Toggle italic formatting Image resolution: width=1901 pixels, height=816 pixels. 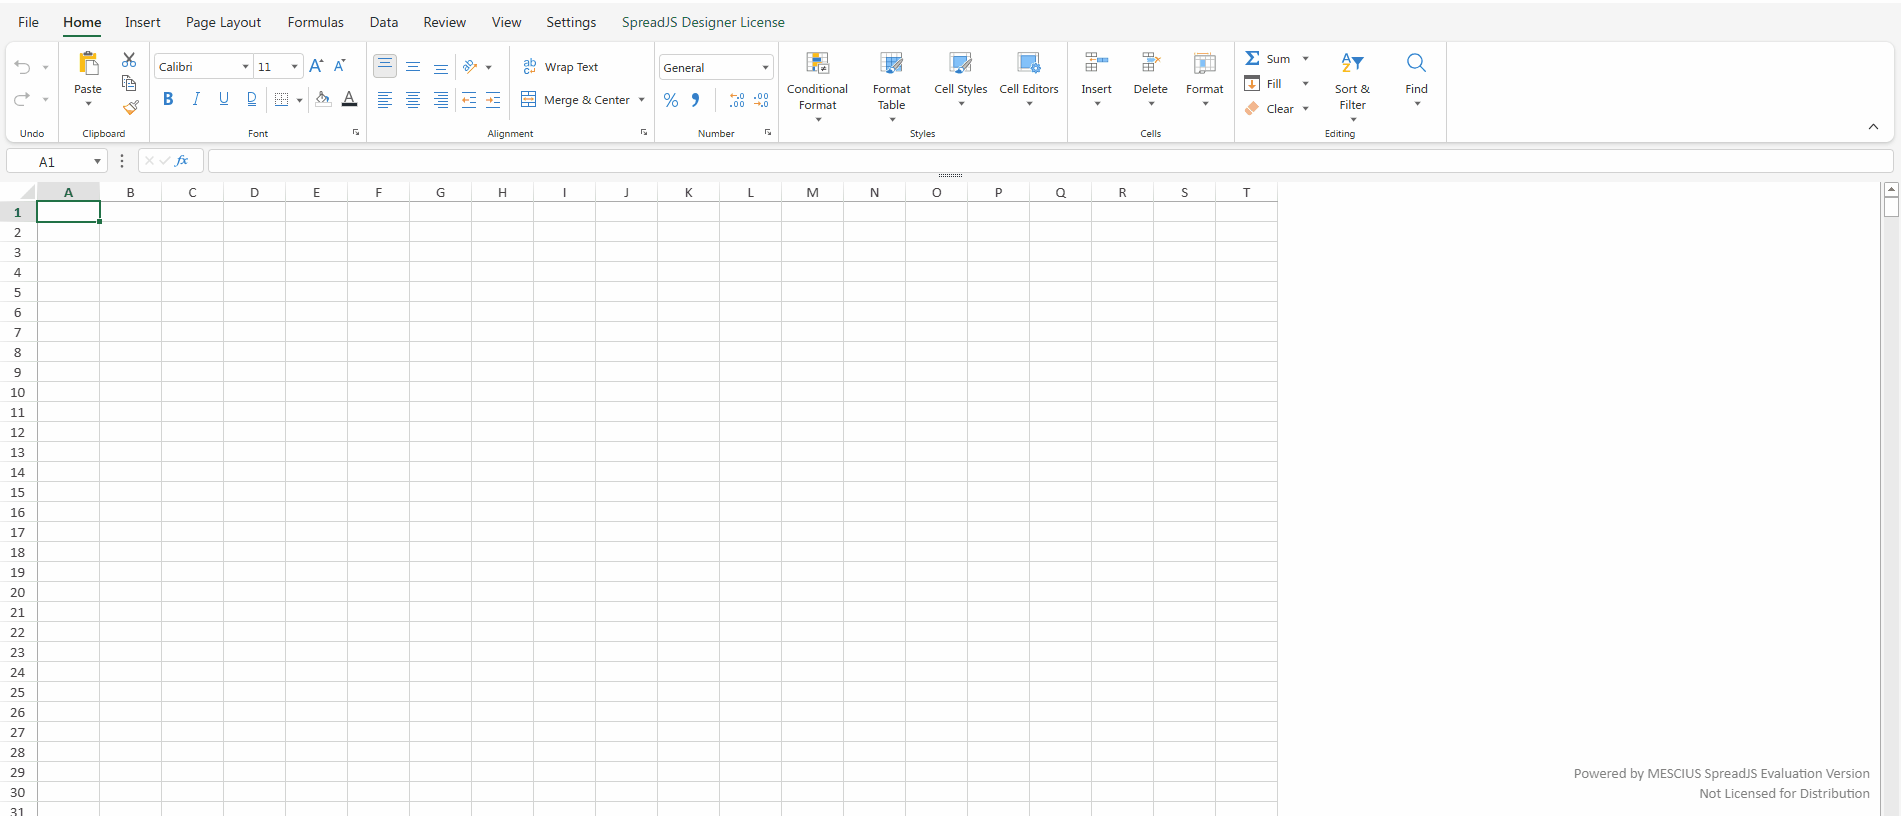pos(196,99)
